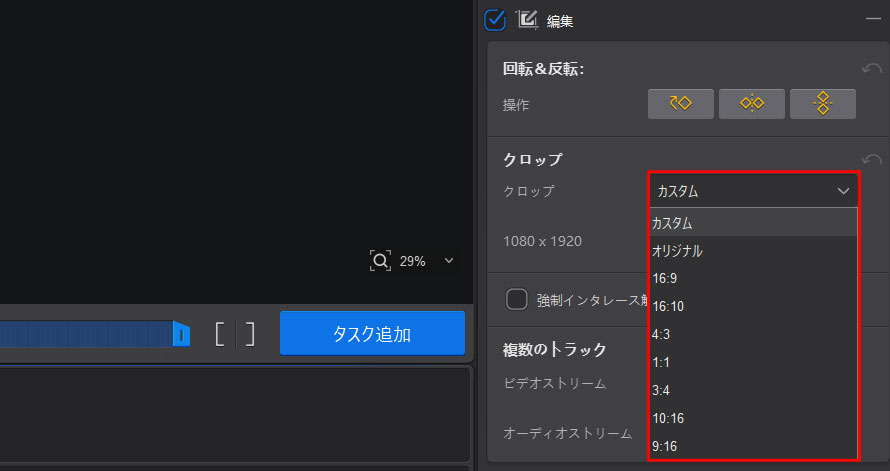
Task: Click the blue timeline progress bar
Action: (86, 334)
